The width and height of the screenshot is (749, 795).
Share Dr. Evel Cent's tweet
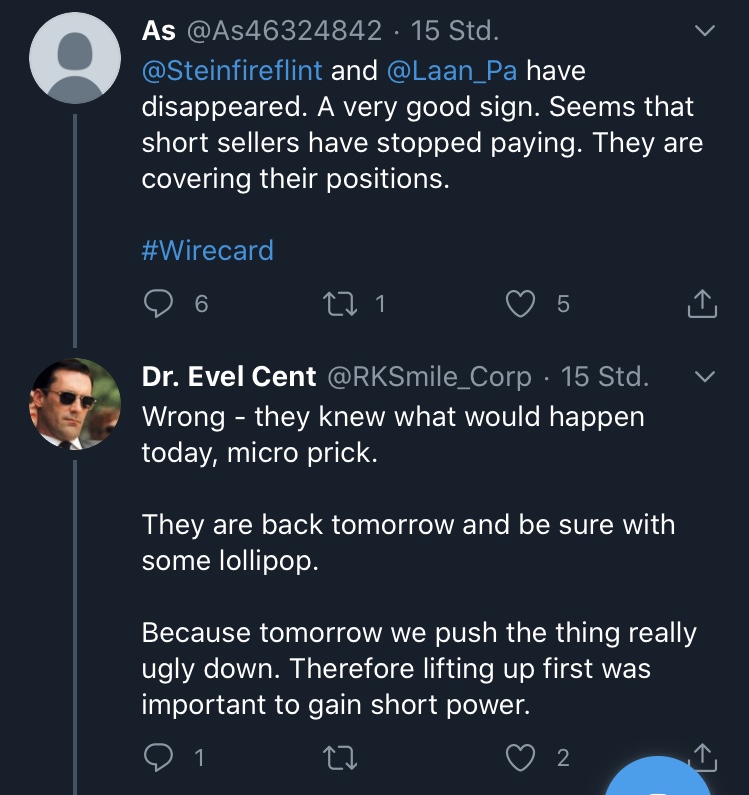(702, 757)
